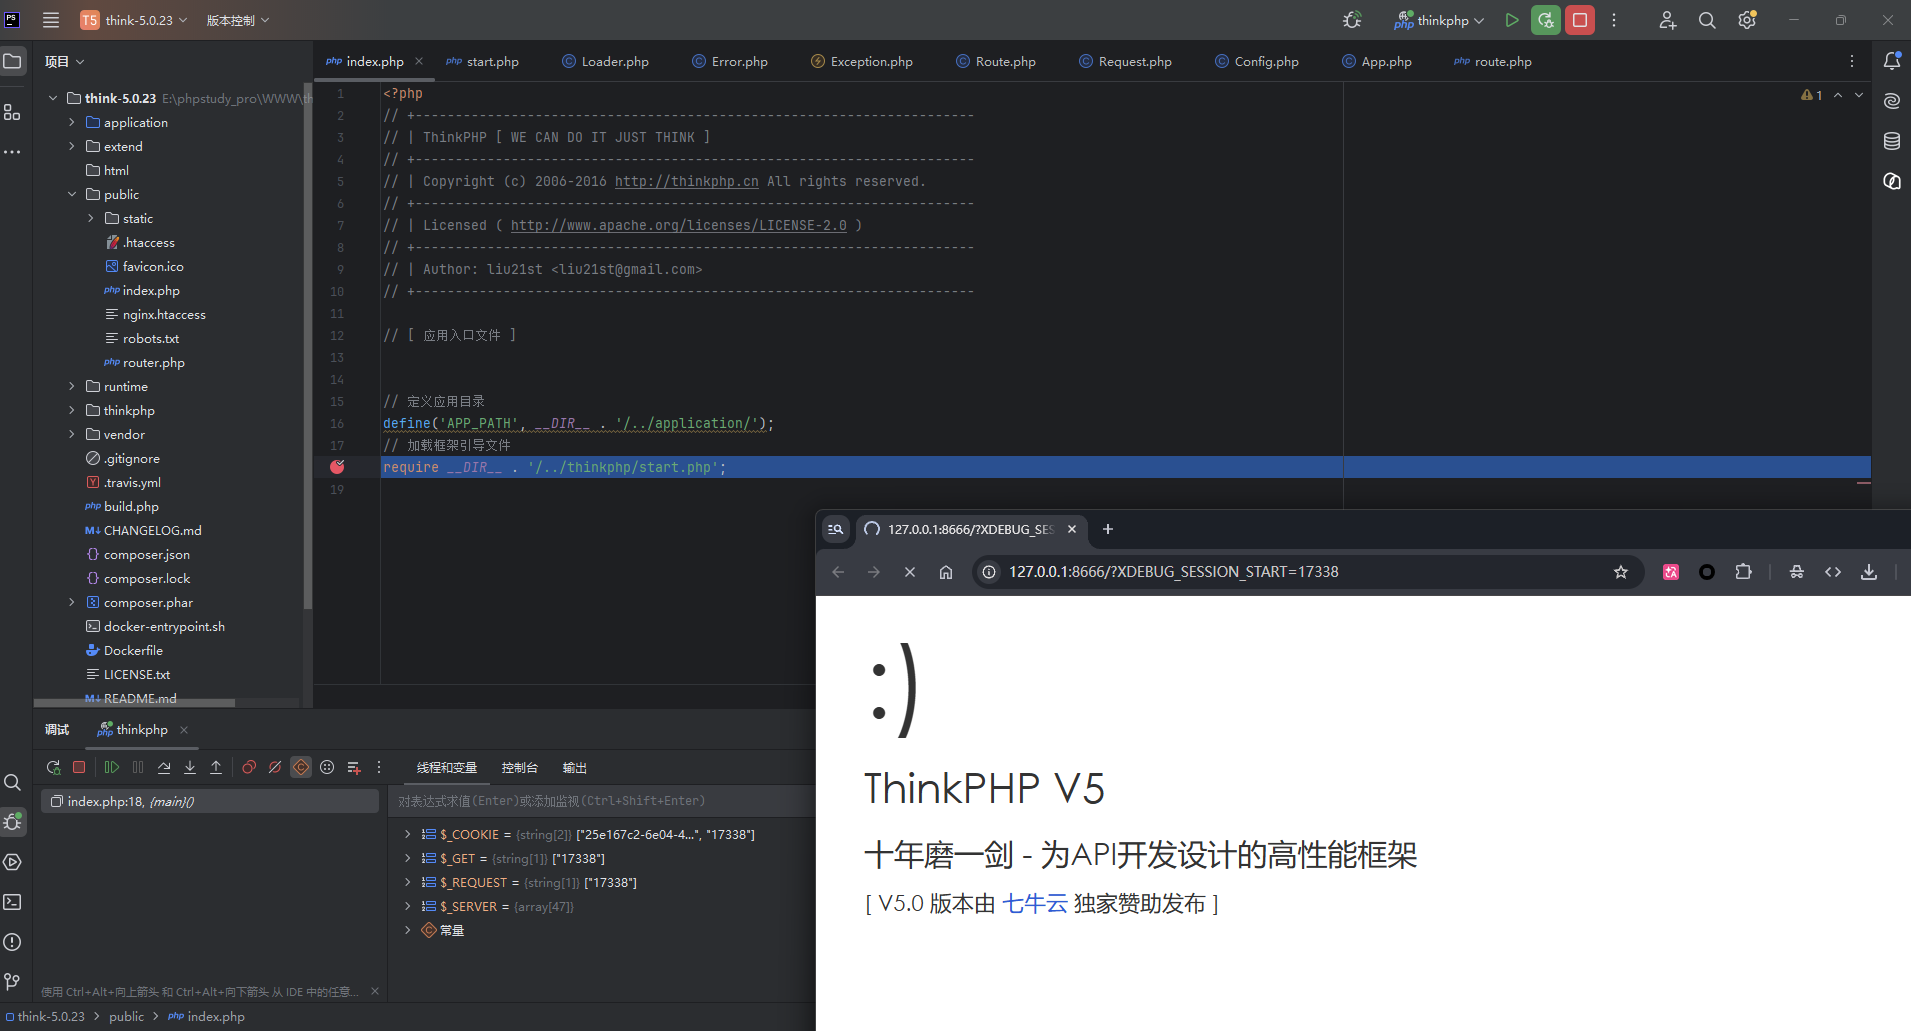This screenshot has width=1911, height=1031.
Task: Expand the application folder
Action: pyautogui.click(x=72, y=122)
